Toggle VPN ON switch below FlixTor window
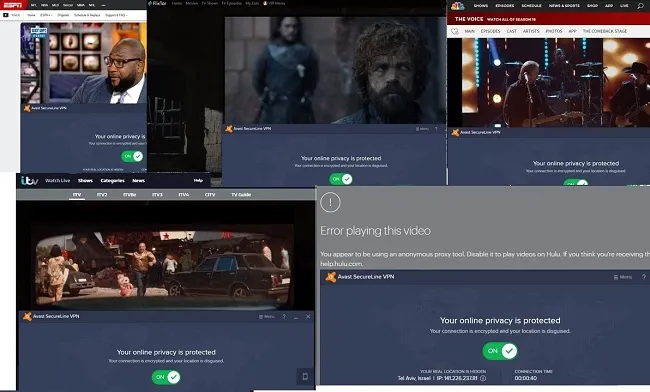The image size is (650, 392). click(x=341, y=179)
